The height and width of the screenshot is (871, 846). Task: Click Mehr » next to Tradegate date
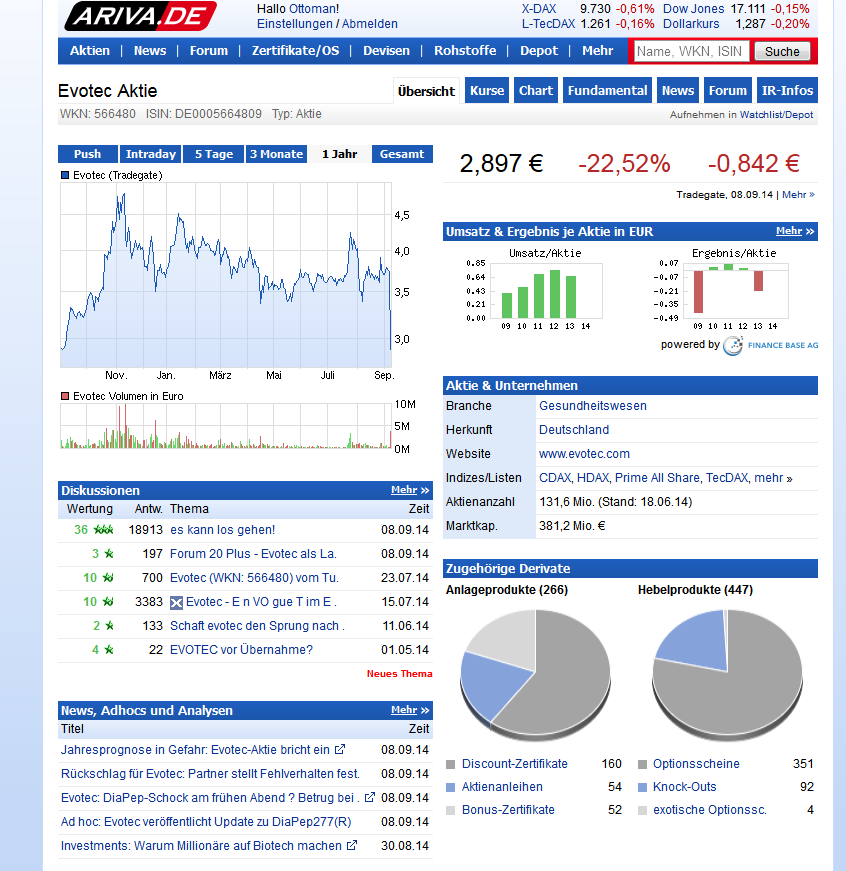[798, 194]
